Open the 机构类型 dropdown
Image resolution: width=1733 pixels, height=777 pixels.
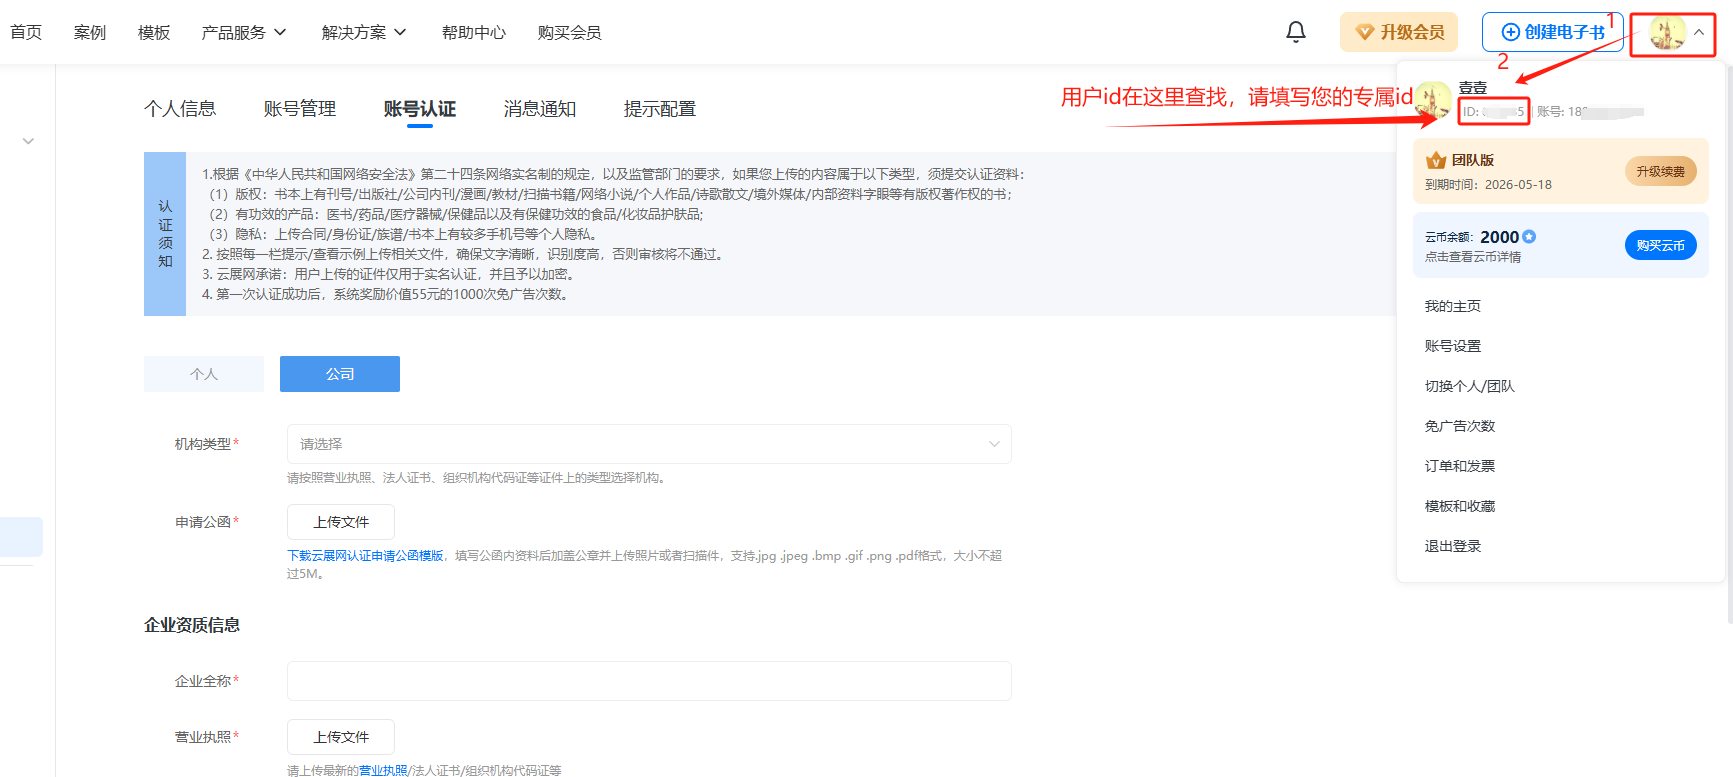[x=648, y=444]
